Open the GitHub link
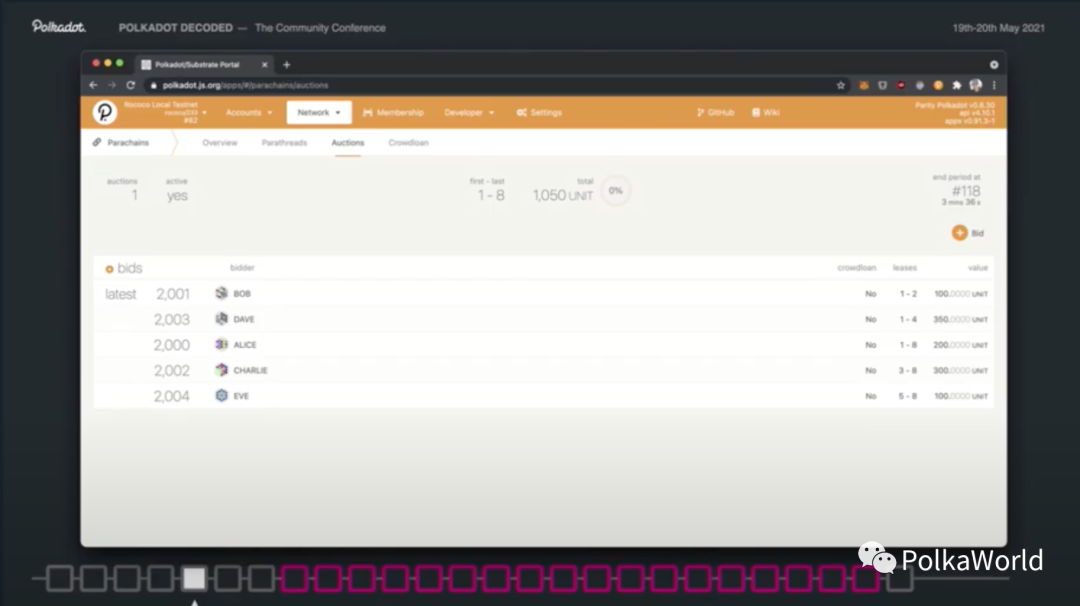 pos(715,113)
